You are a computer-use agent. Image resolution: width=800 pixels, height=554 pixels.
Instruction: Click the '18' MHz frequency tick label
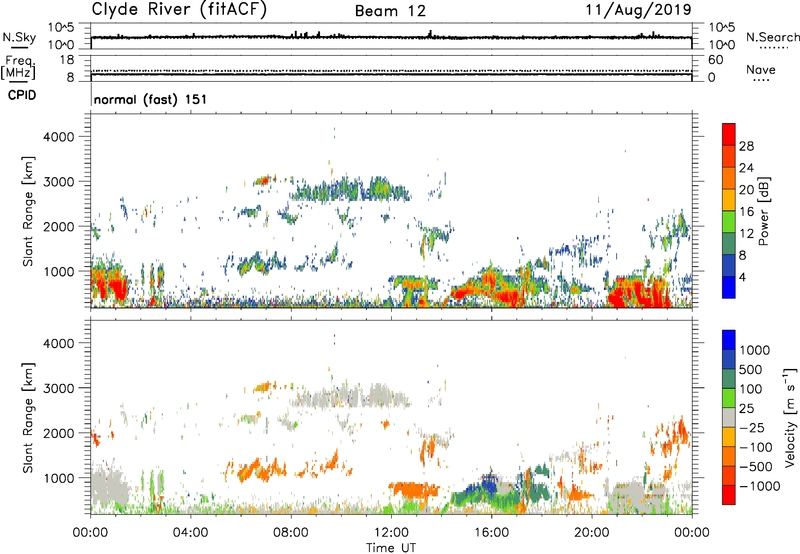[x=67, y=60]
